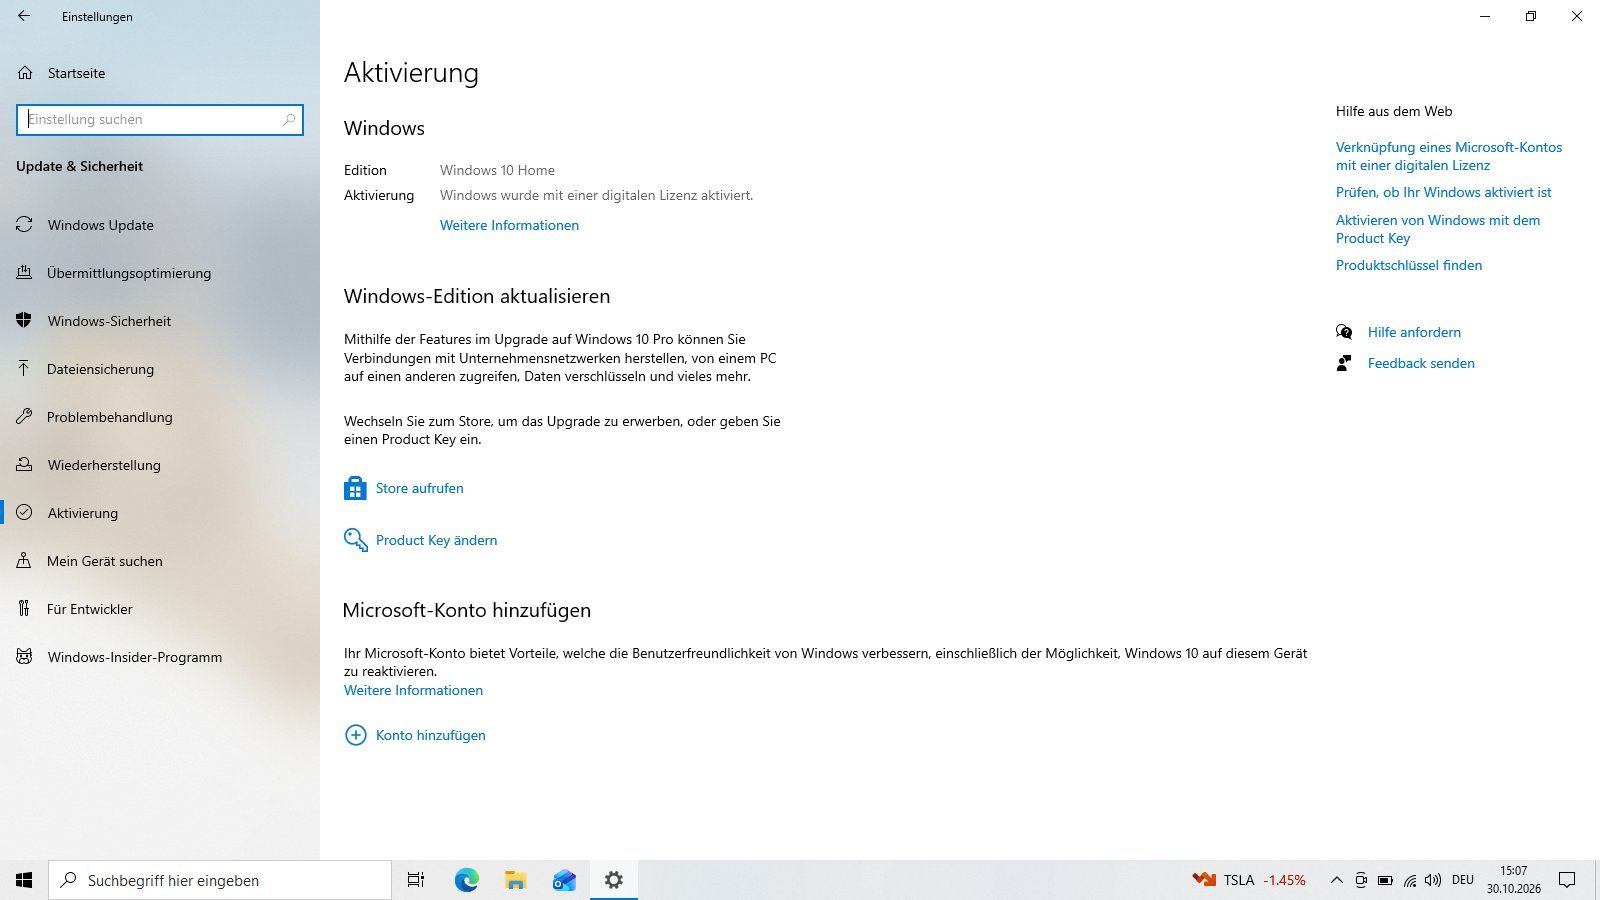The image size is (1600, 900).
Task: Click the taskbar search box 'Suchbegriff hier eingeben'
Action: coord(220,880)
